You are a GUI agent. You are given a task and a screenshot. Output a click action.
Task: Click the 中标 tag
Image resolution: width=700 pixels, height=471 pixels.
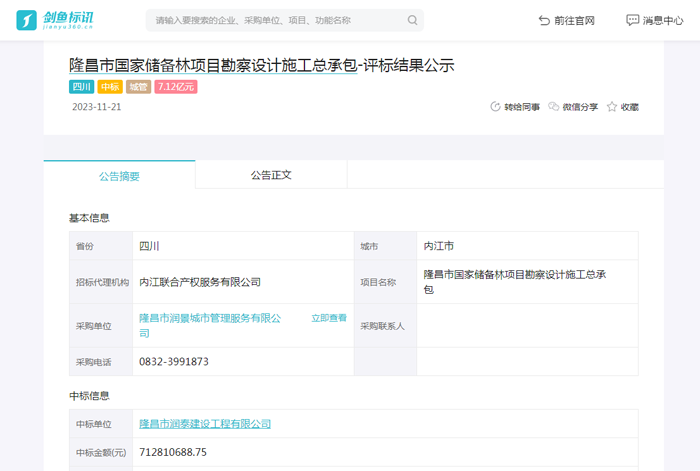[x=110, y=87]
